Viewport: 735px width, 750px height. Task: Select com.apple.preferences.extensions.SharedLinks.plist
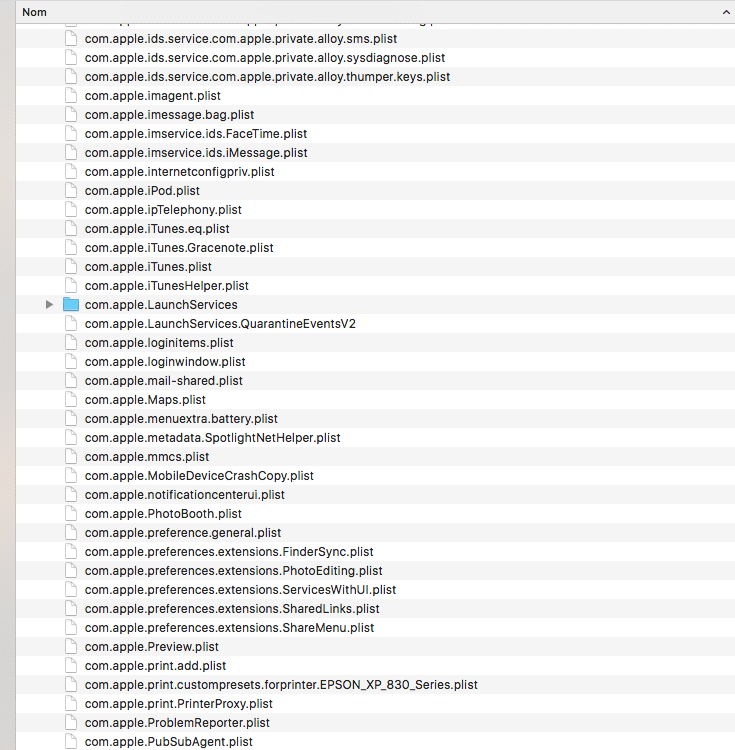tap(232, 609)
